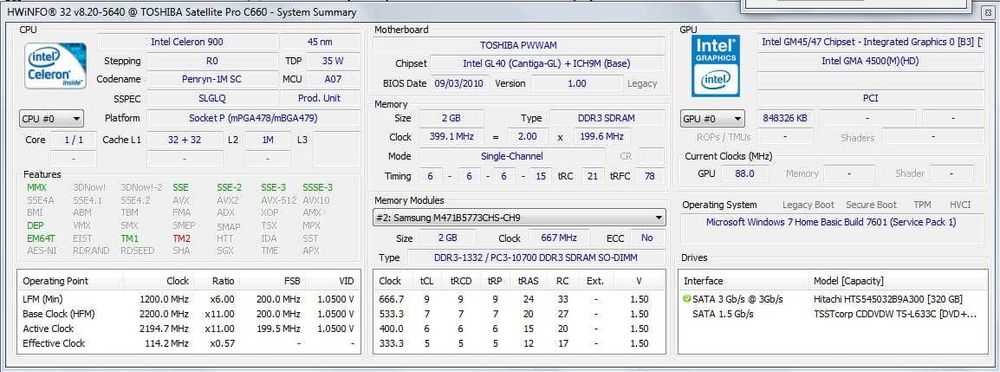Click the Model [Capacity] column header

[848, 281]
